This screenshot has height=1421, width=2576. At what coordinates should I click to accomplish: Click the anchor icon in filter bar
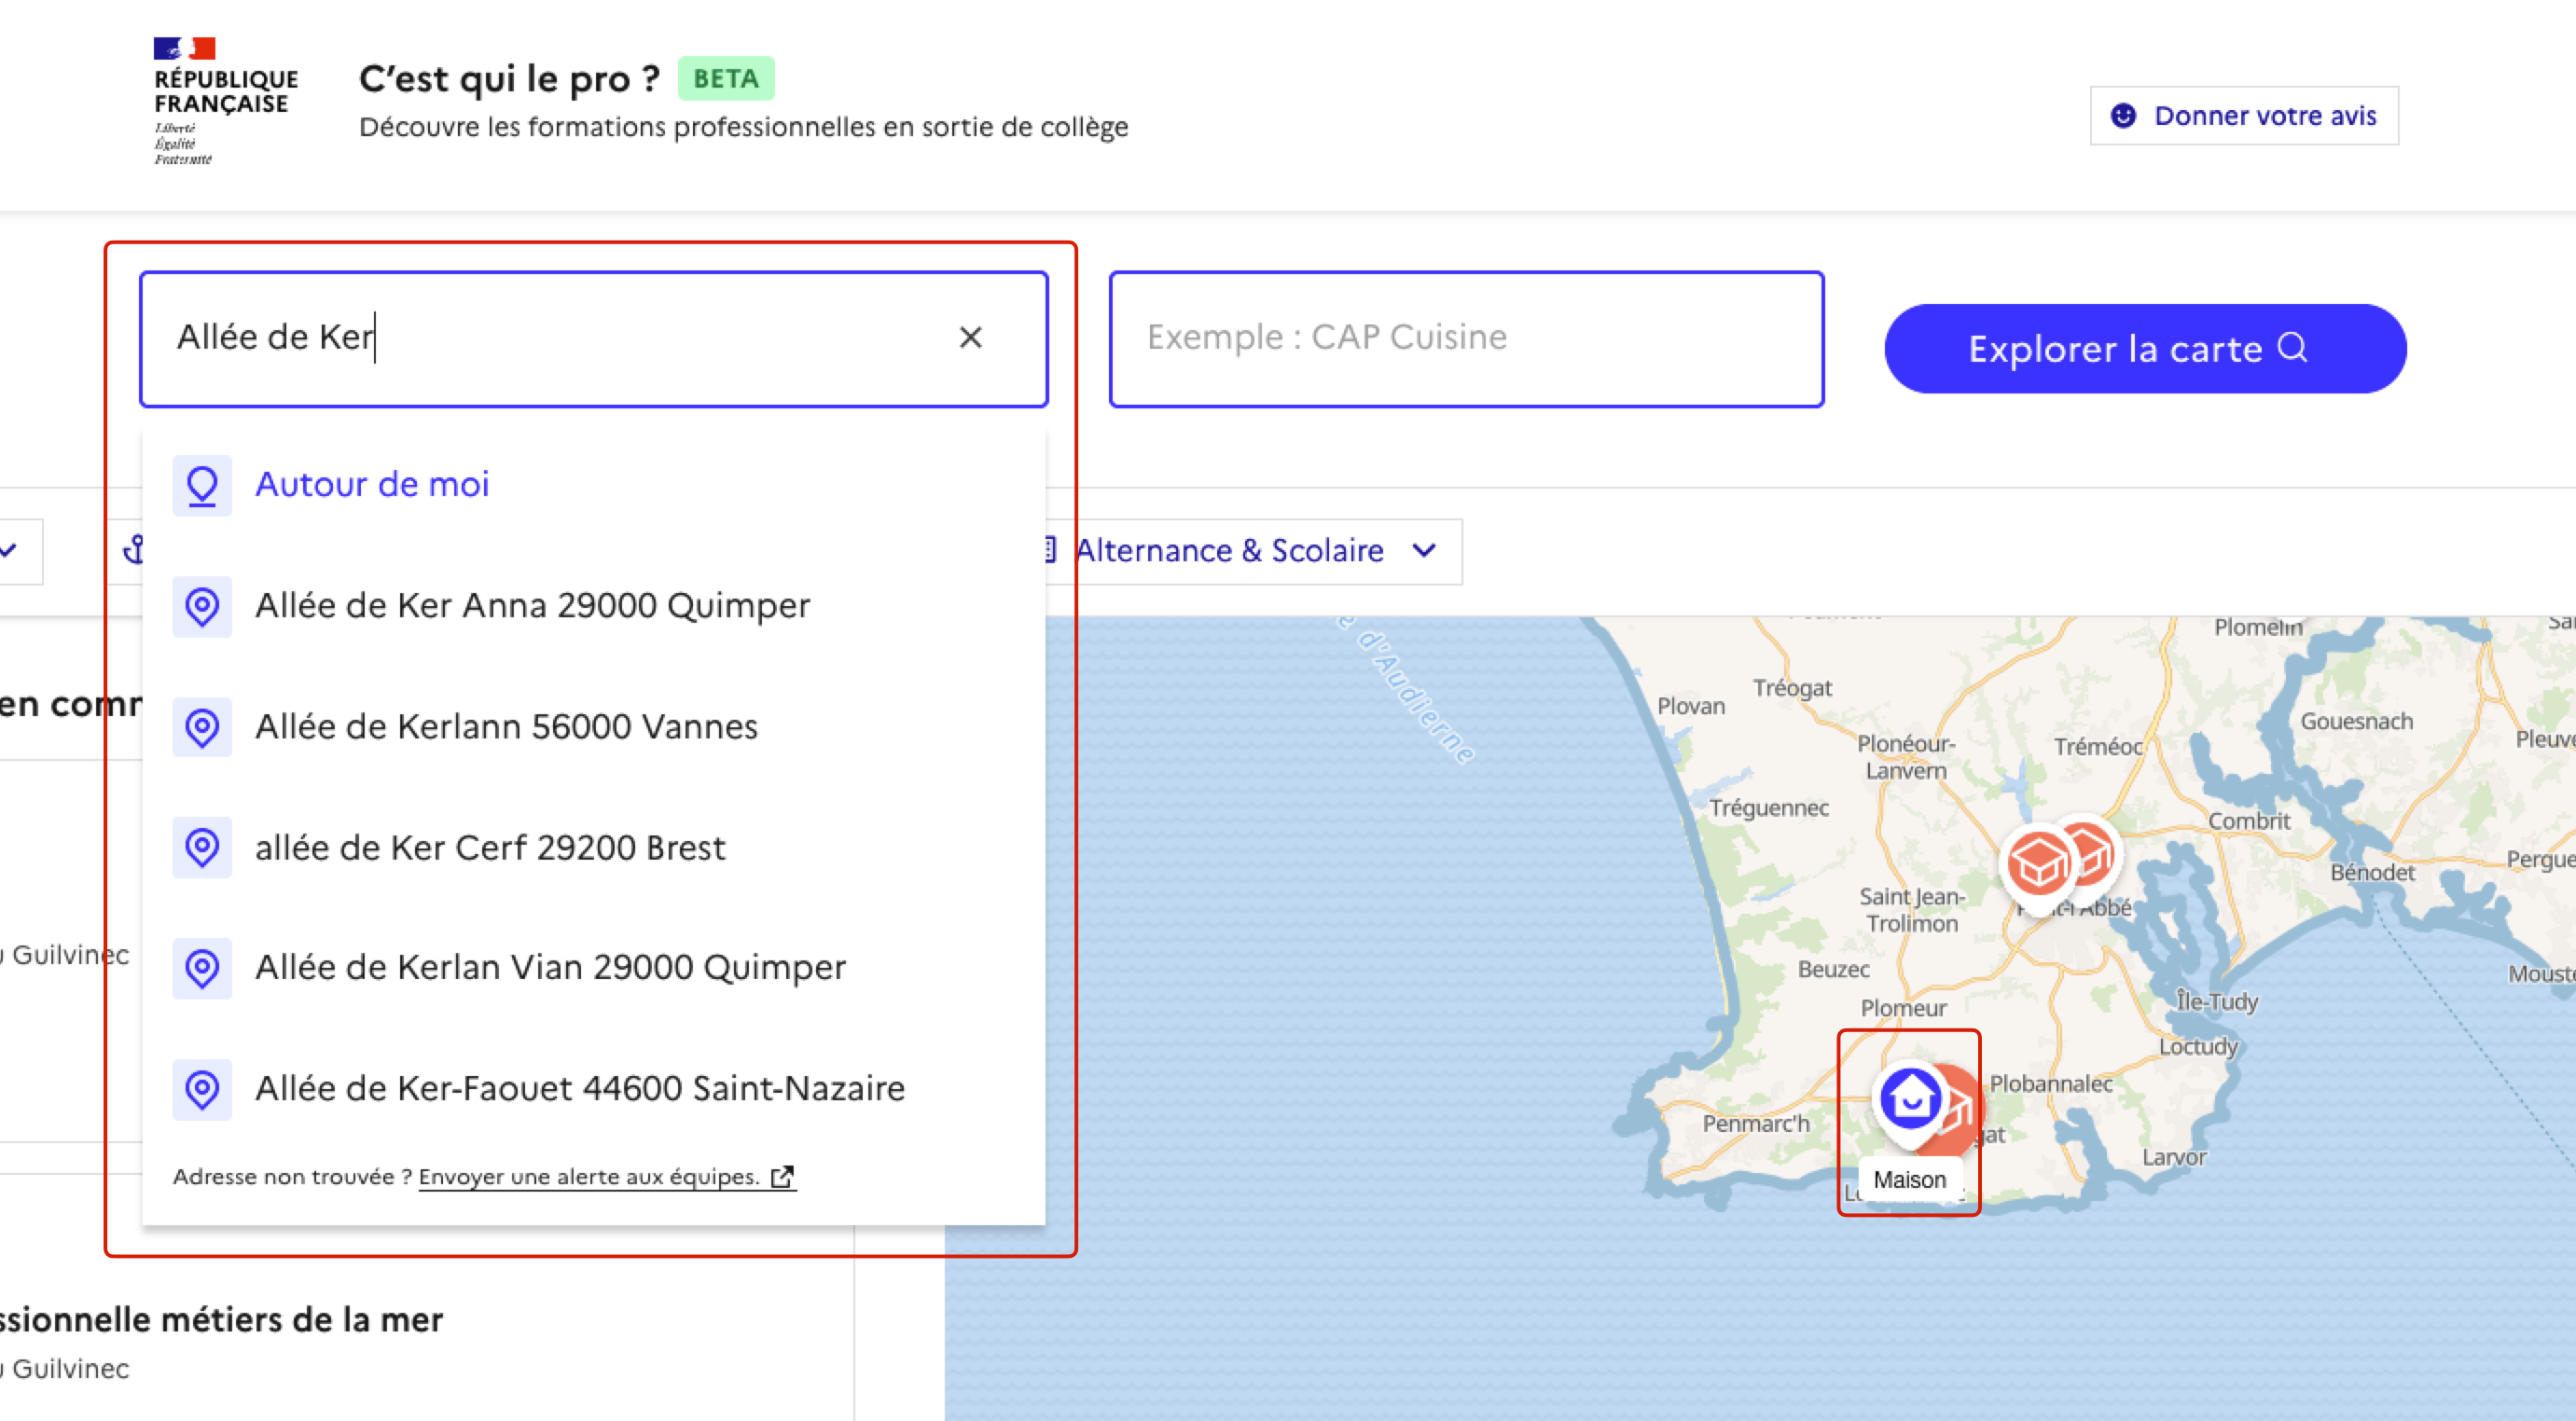[x=133, y=550]
